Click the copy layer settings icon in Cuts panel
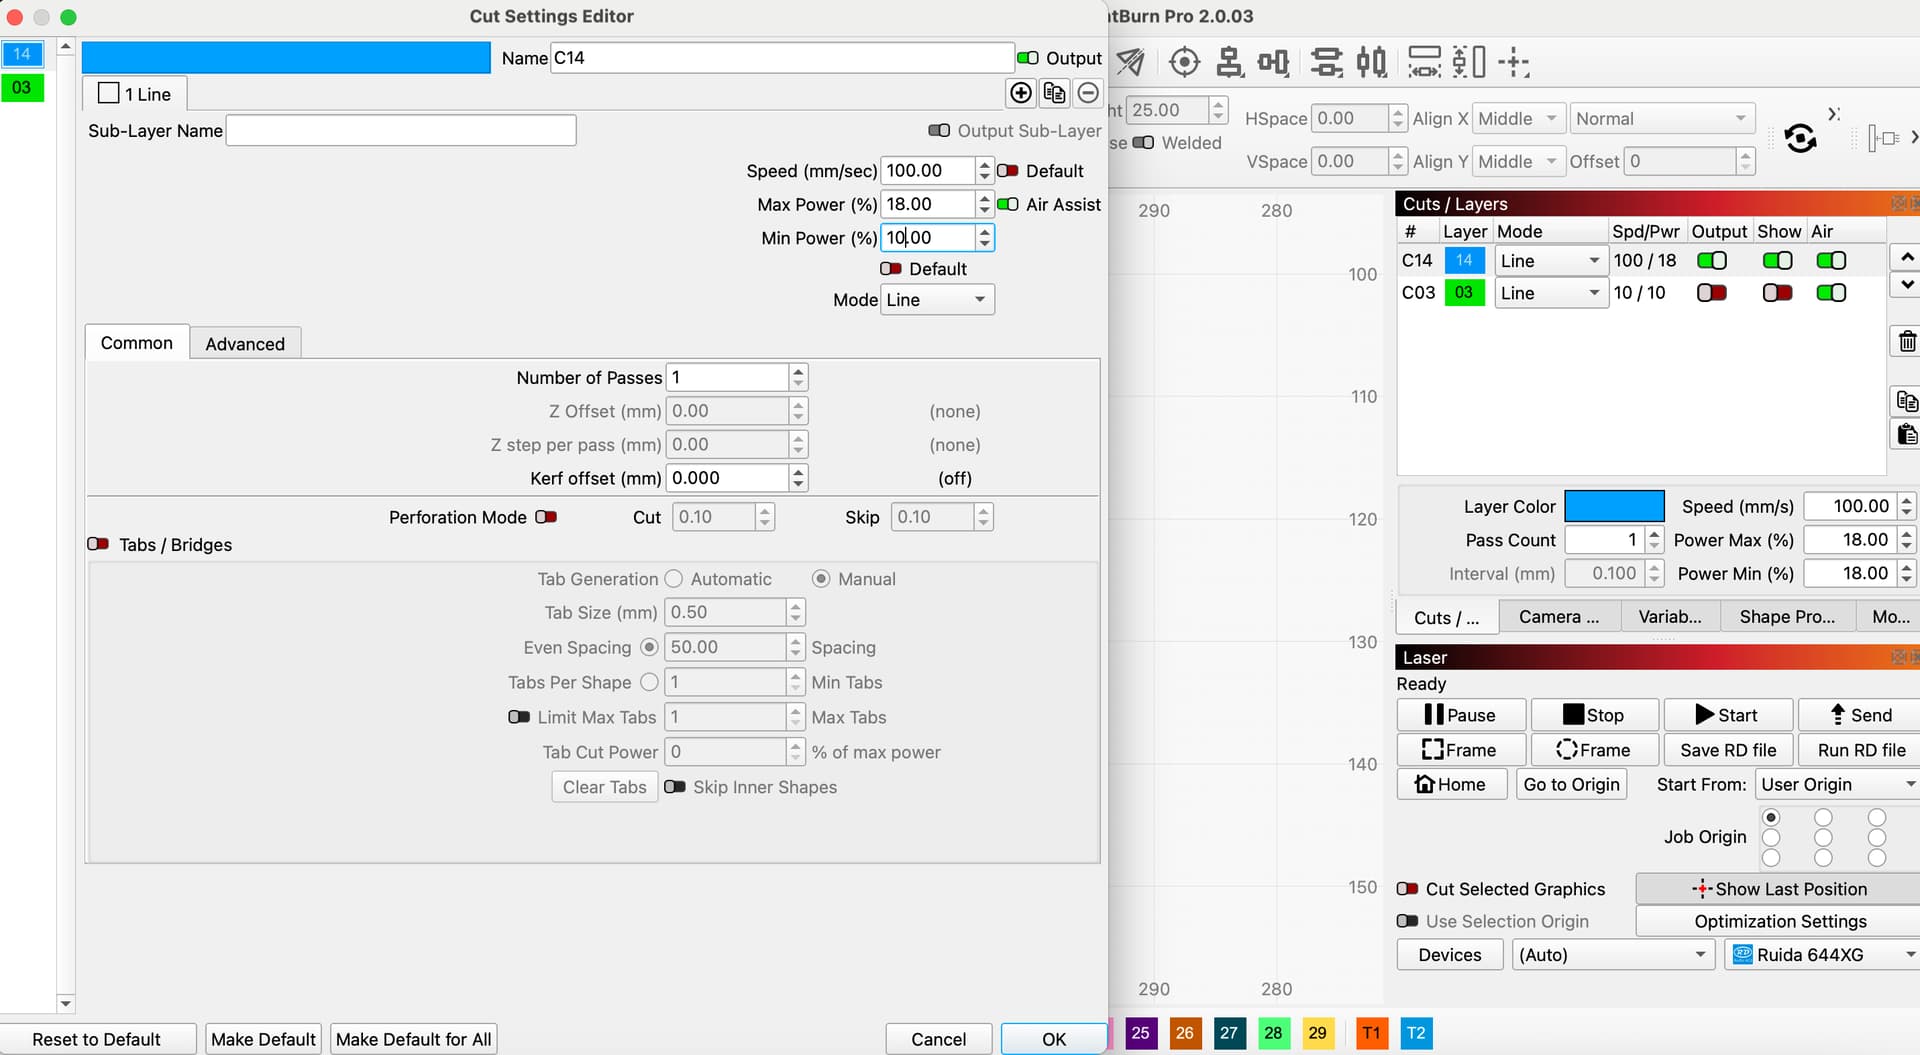 1906,402
